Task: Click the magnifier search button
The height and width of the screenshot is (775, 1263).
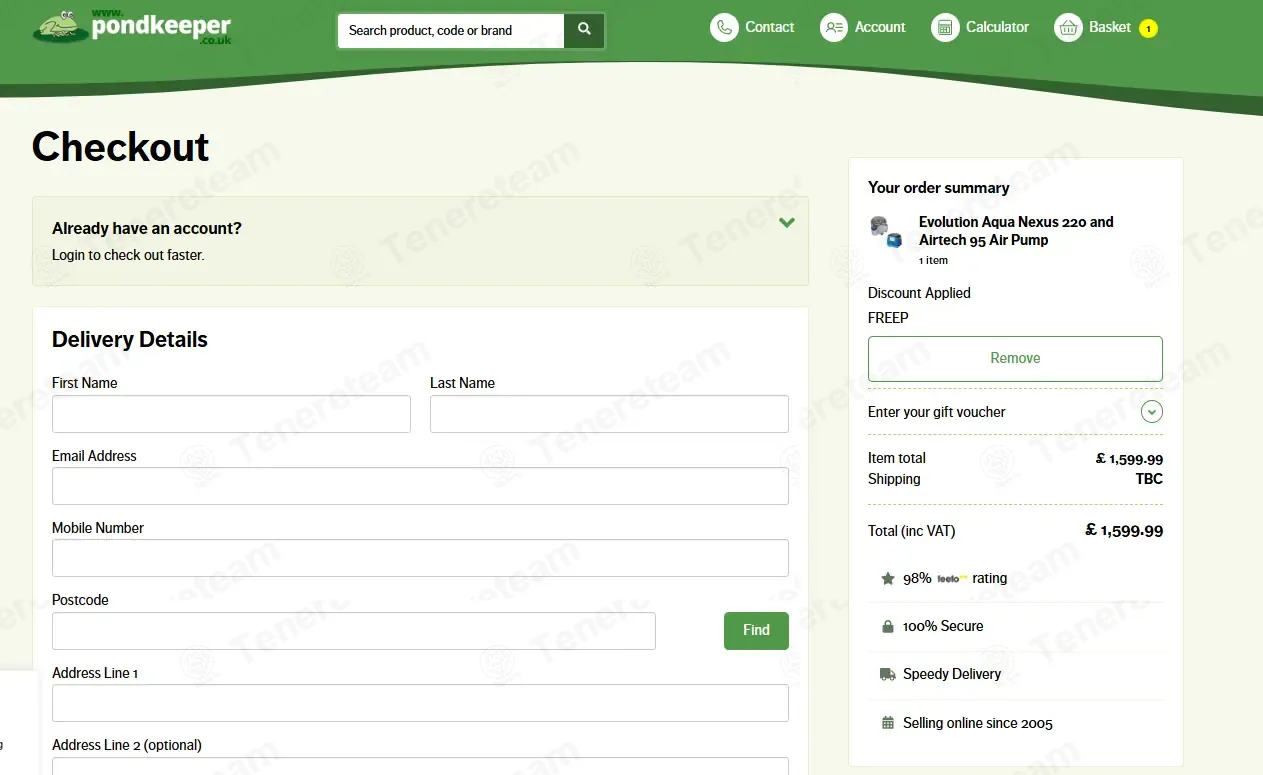Action: click(x=584, y=30)
